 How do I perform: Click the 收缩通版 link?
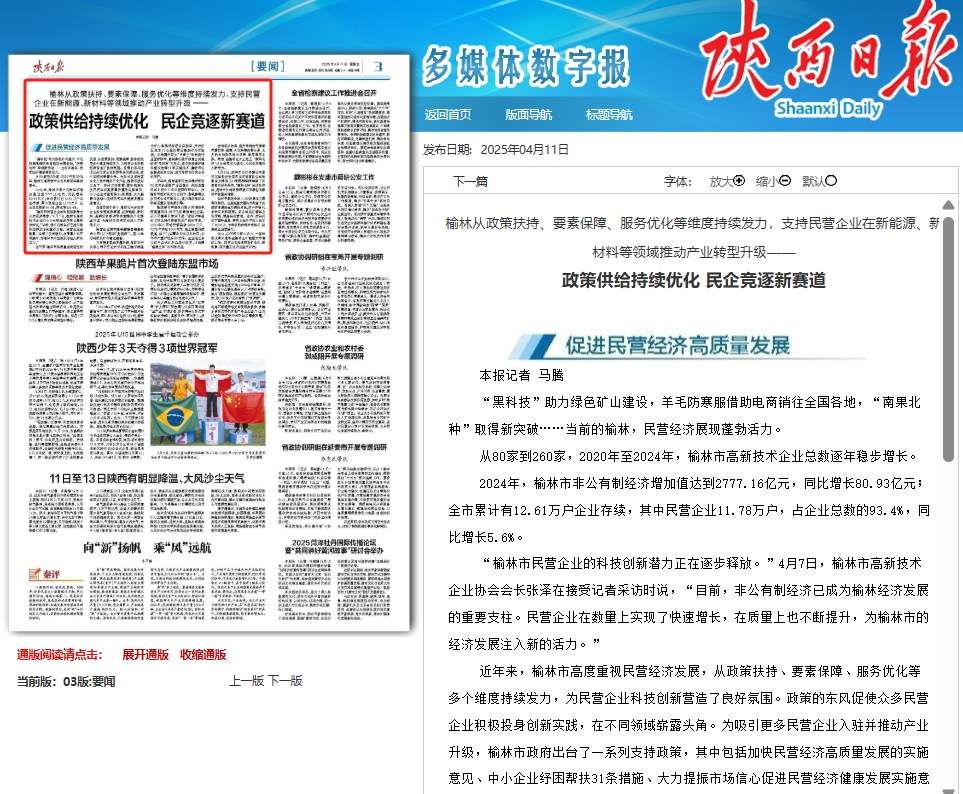point(203,655)
